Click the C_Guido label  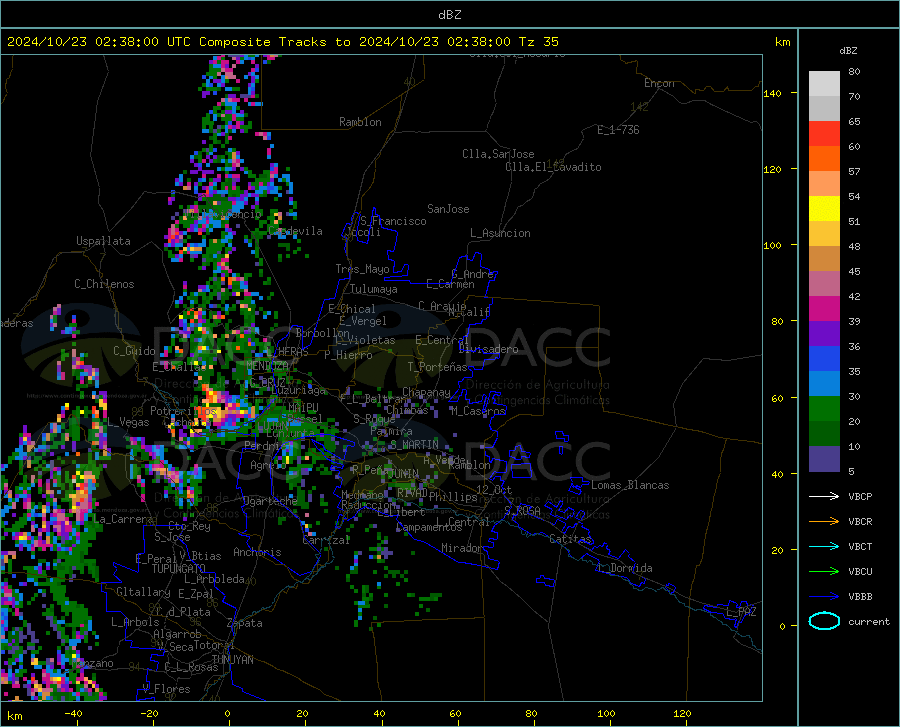click(x=134, y=351)
